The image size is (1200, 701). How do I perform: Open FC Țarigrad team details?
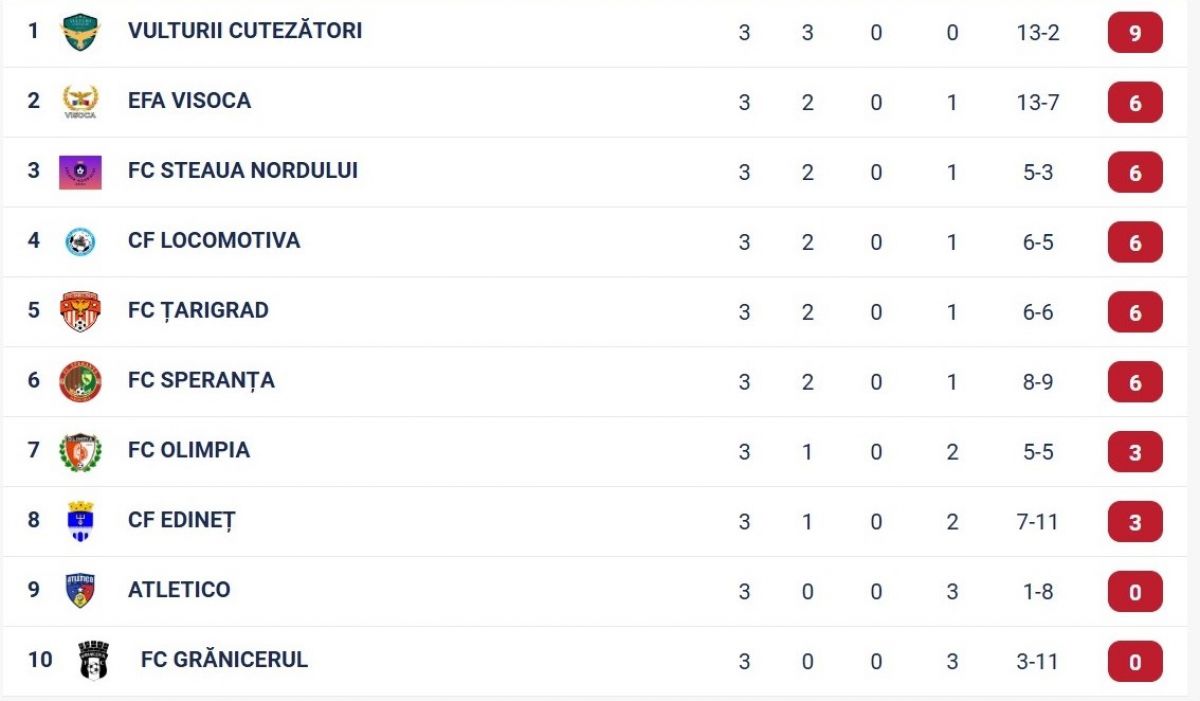point(198,310)
